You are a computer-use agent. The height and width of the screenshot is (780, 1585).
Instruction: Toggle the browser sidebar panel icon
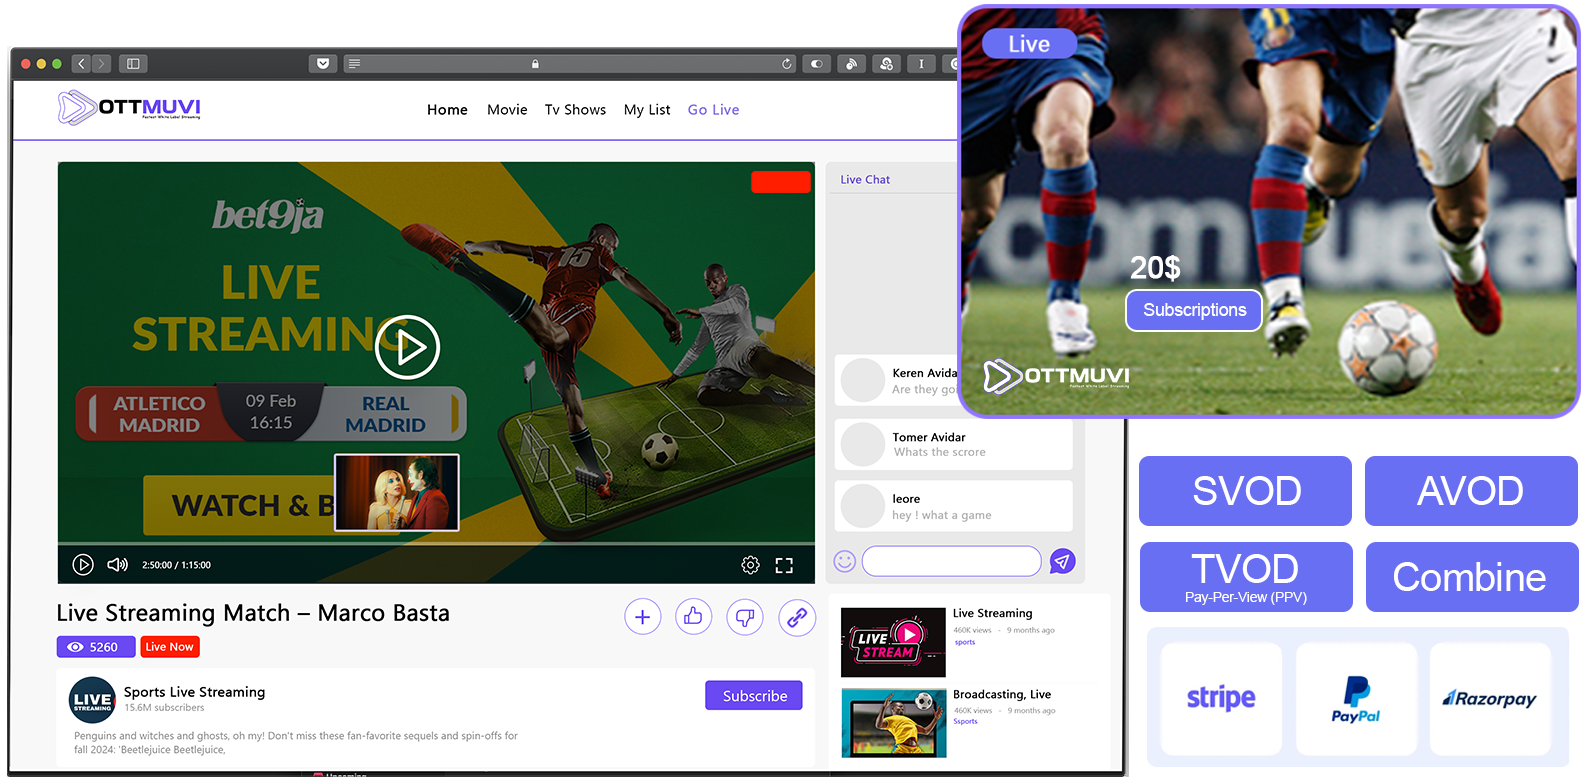click(133, 64)
